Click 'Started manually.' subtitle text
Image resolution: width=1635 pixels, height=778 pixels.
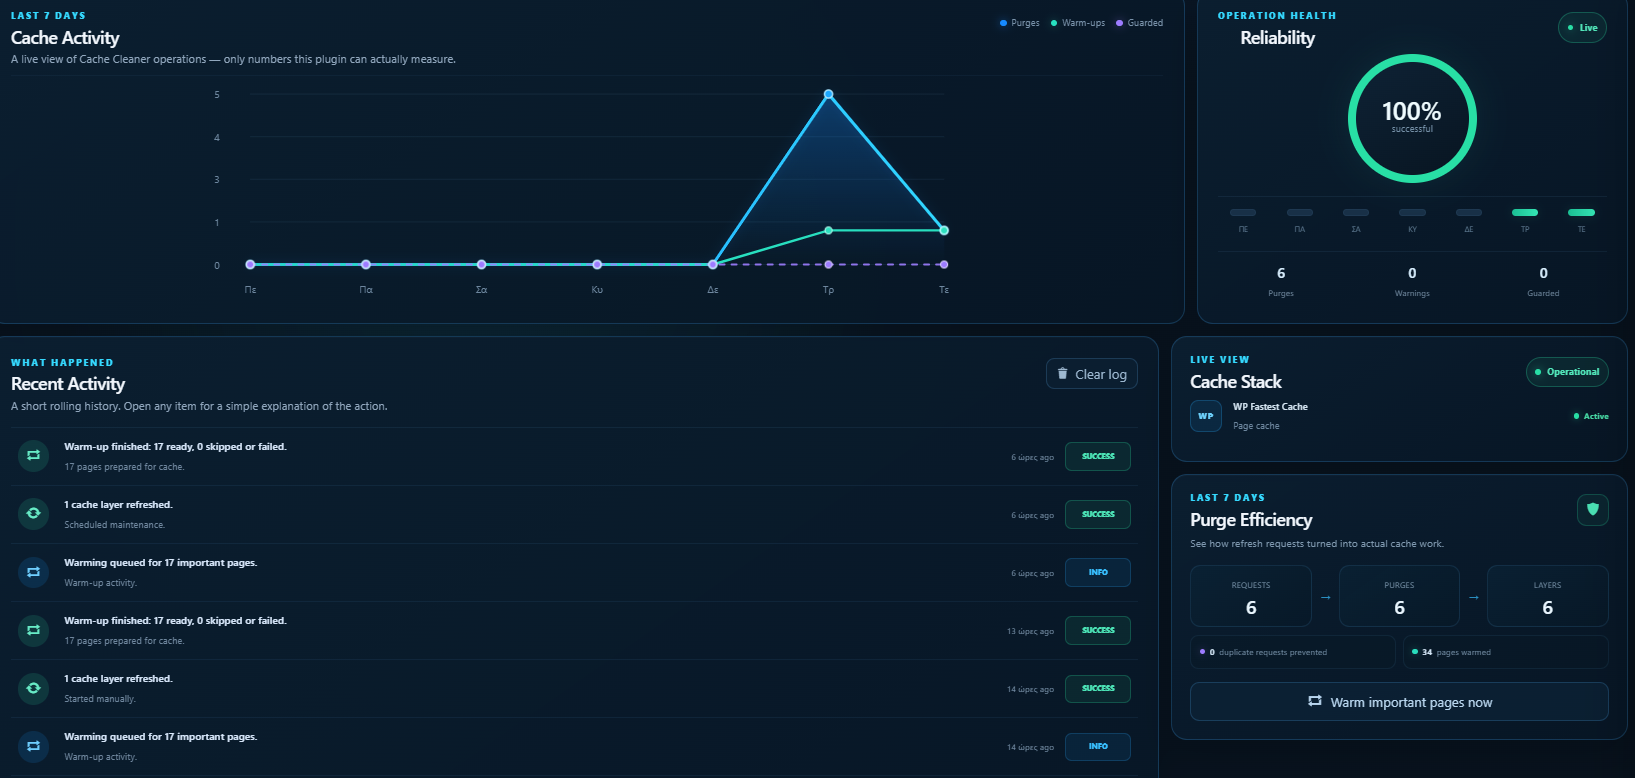pyautogui.click(x=100, y=699)
